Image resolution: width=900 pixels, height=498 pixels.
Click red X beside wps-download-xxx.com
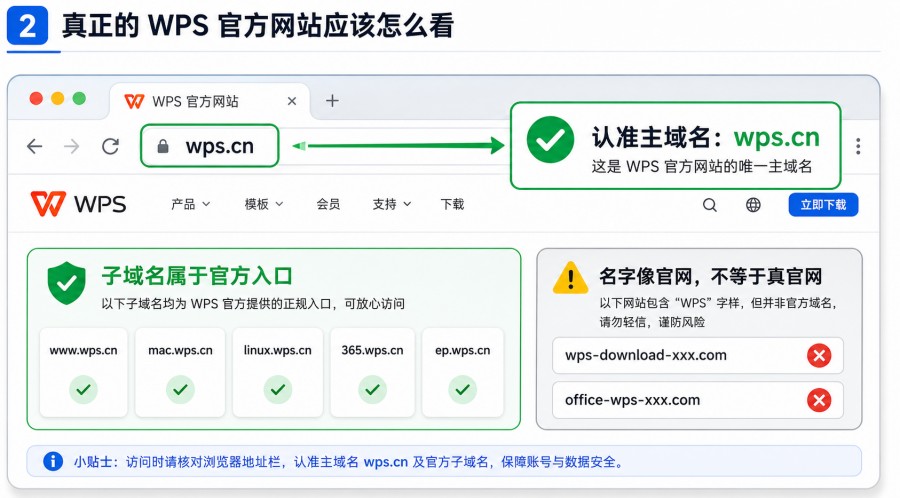click(x=819, y=356)
